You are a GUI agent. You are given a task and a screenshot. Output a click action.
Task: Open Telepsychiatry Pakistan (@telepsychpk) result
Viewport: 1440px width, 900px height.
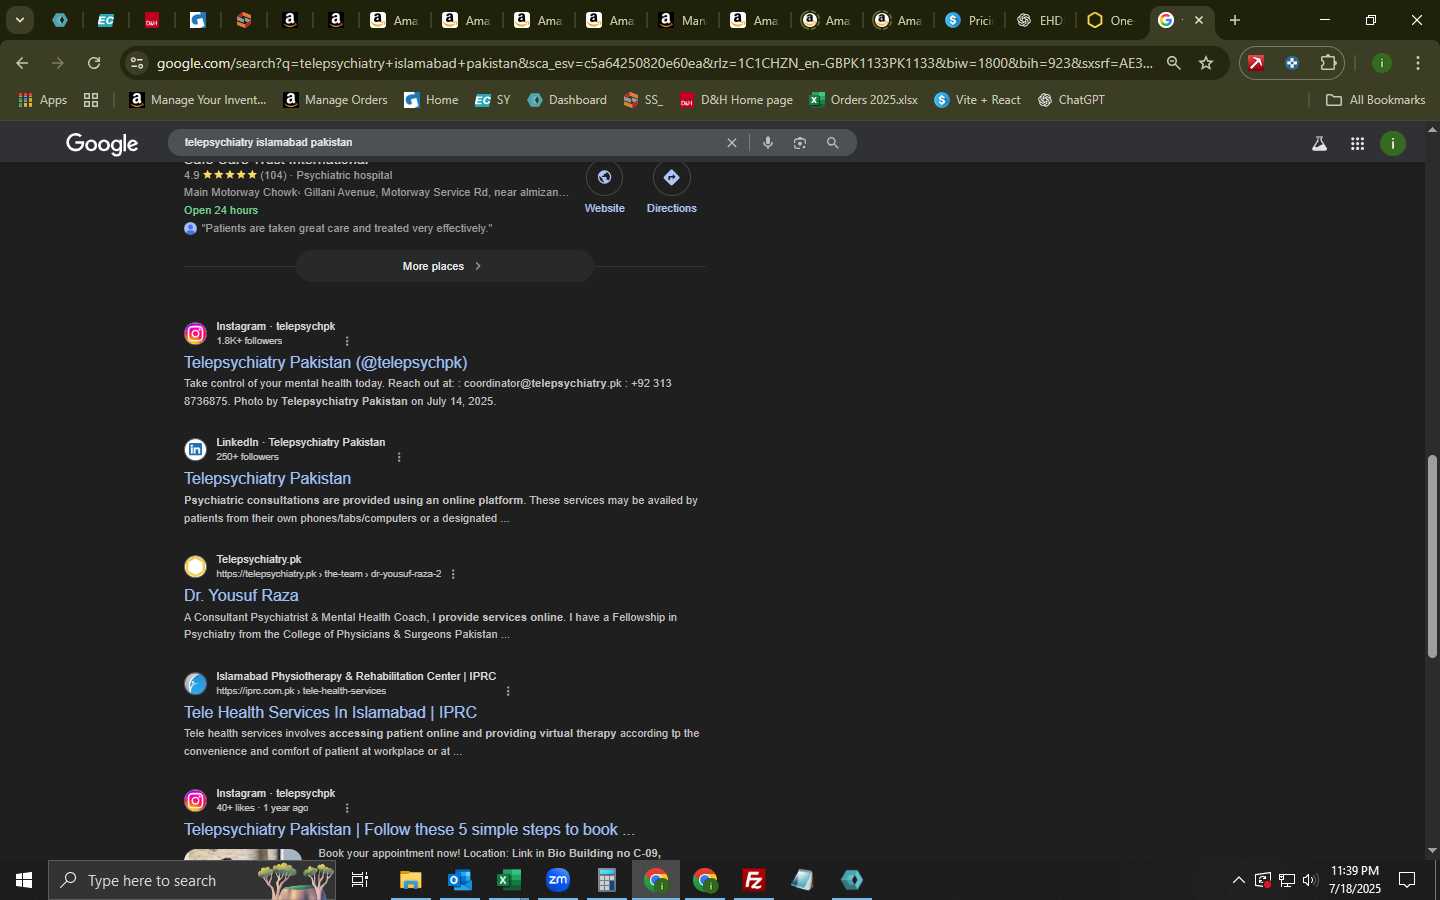[x=325, y=362]
